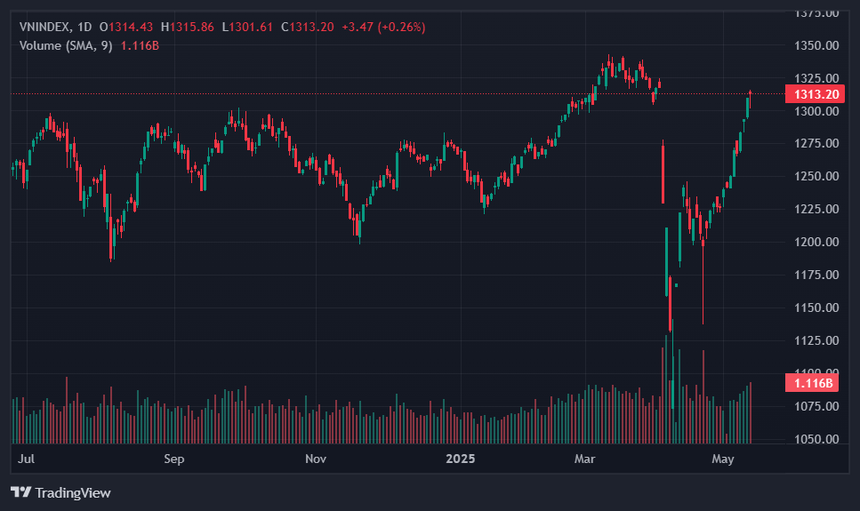Click the red 1313.20 current price tag

(x=815, y=94)
